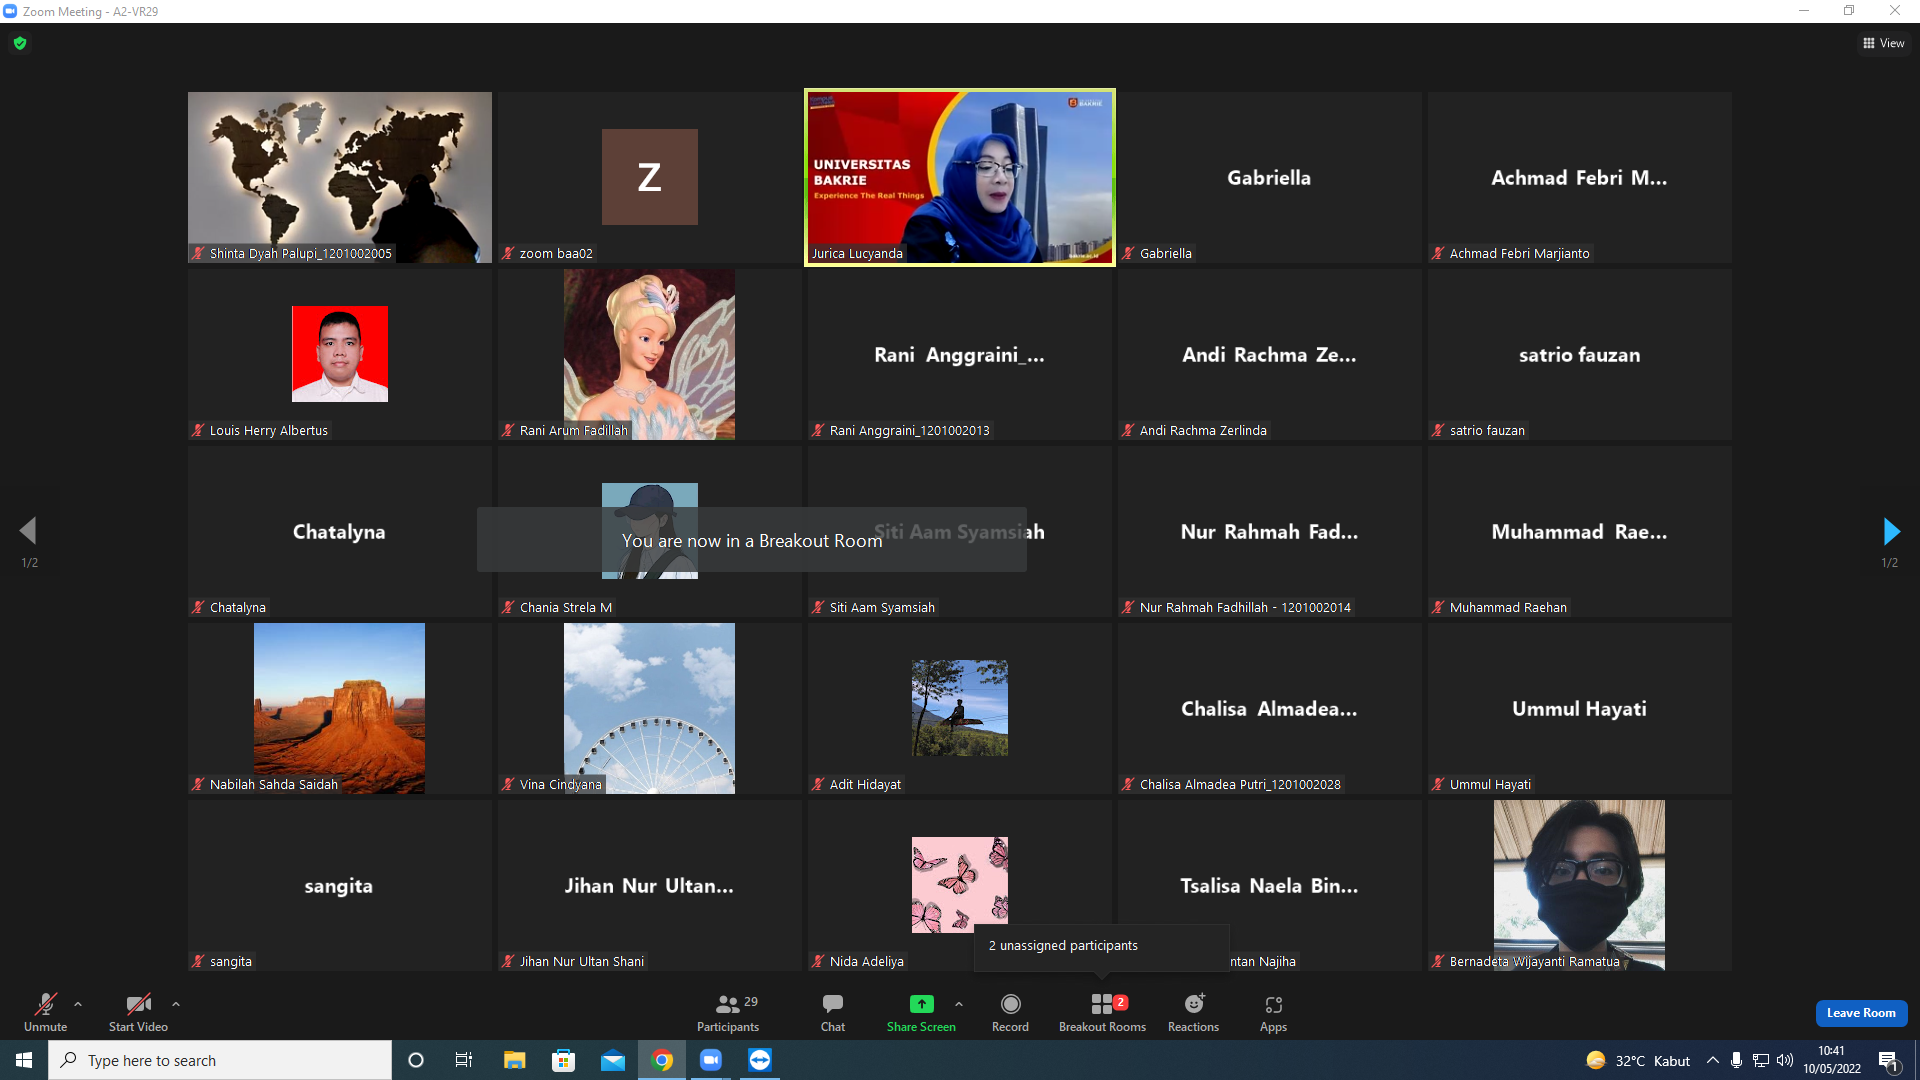Switch to Google Chrome on taskbar
Image resolution: width=1920 pixels, height=1080 pixels.
(662, 1060)
